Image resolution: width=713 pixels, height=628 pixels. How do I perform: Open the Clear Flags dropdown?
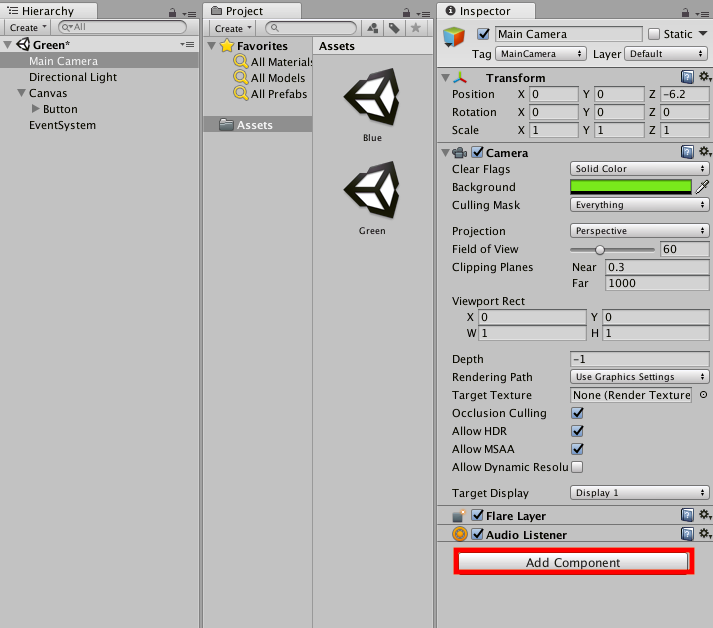coord(639,169)
